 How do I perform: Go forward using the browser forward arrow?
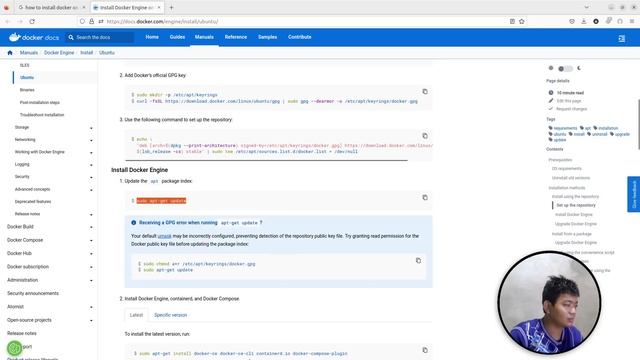20,21
